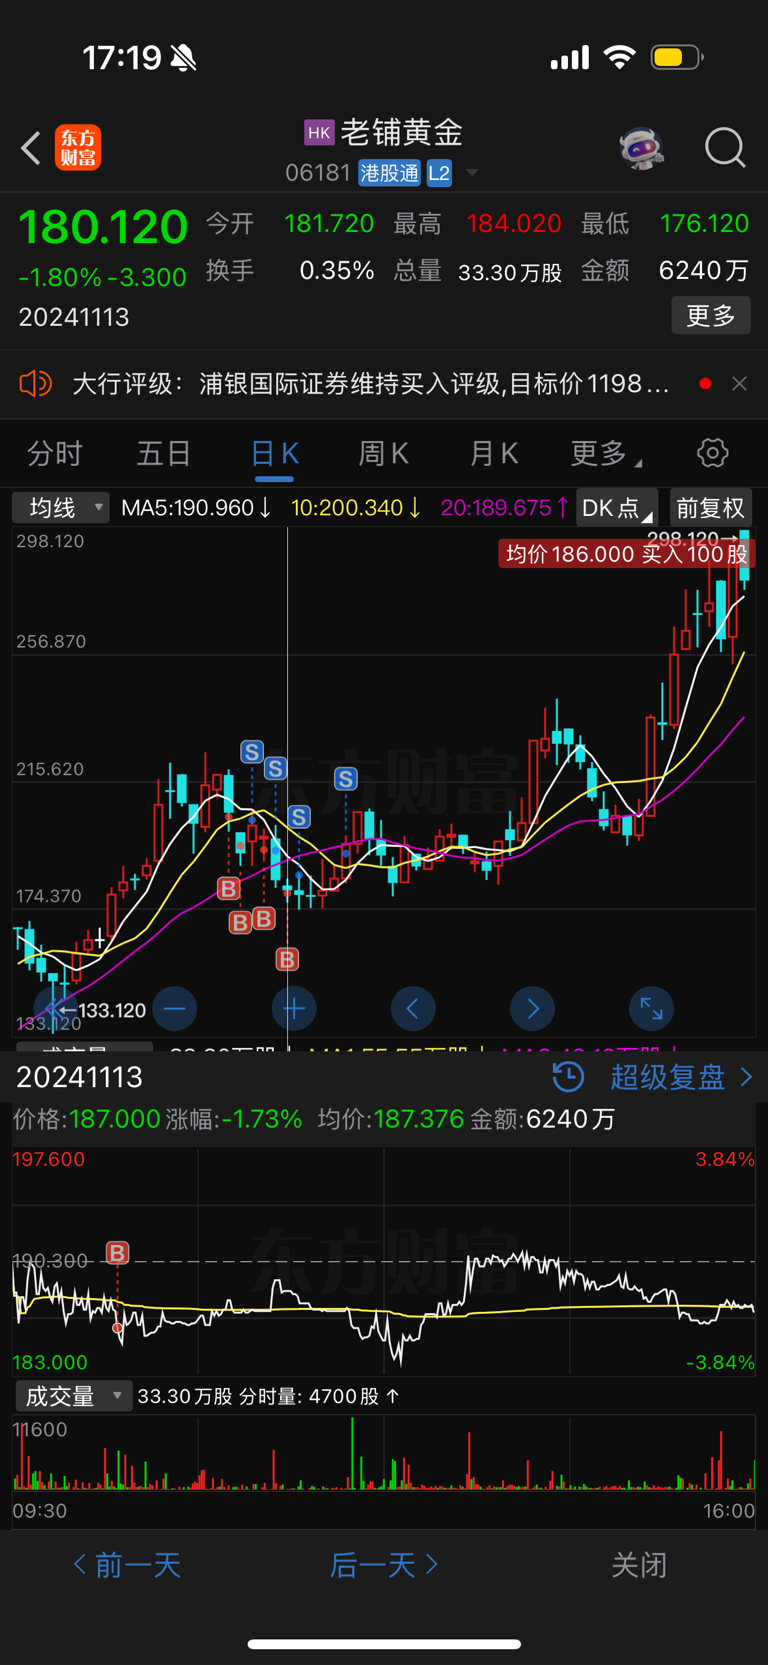Tap the B marker on intraday chart
This screenshot has width=769, height=1665.
[117, 1253]
